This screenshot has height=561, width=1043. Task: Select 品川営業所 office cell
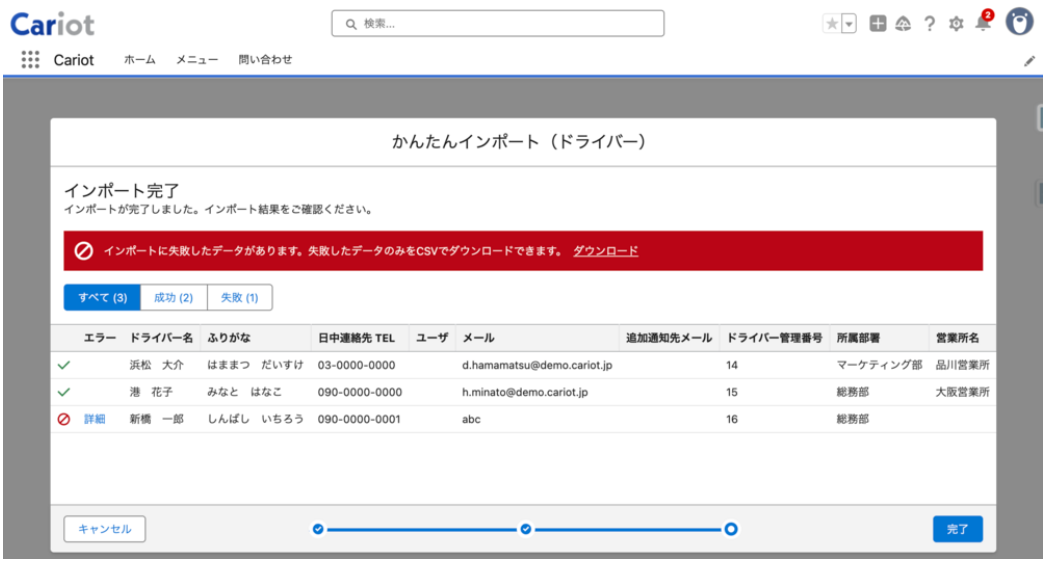coord(963,365)
